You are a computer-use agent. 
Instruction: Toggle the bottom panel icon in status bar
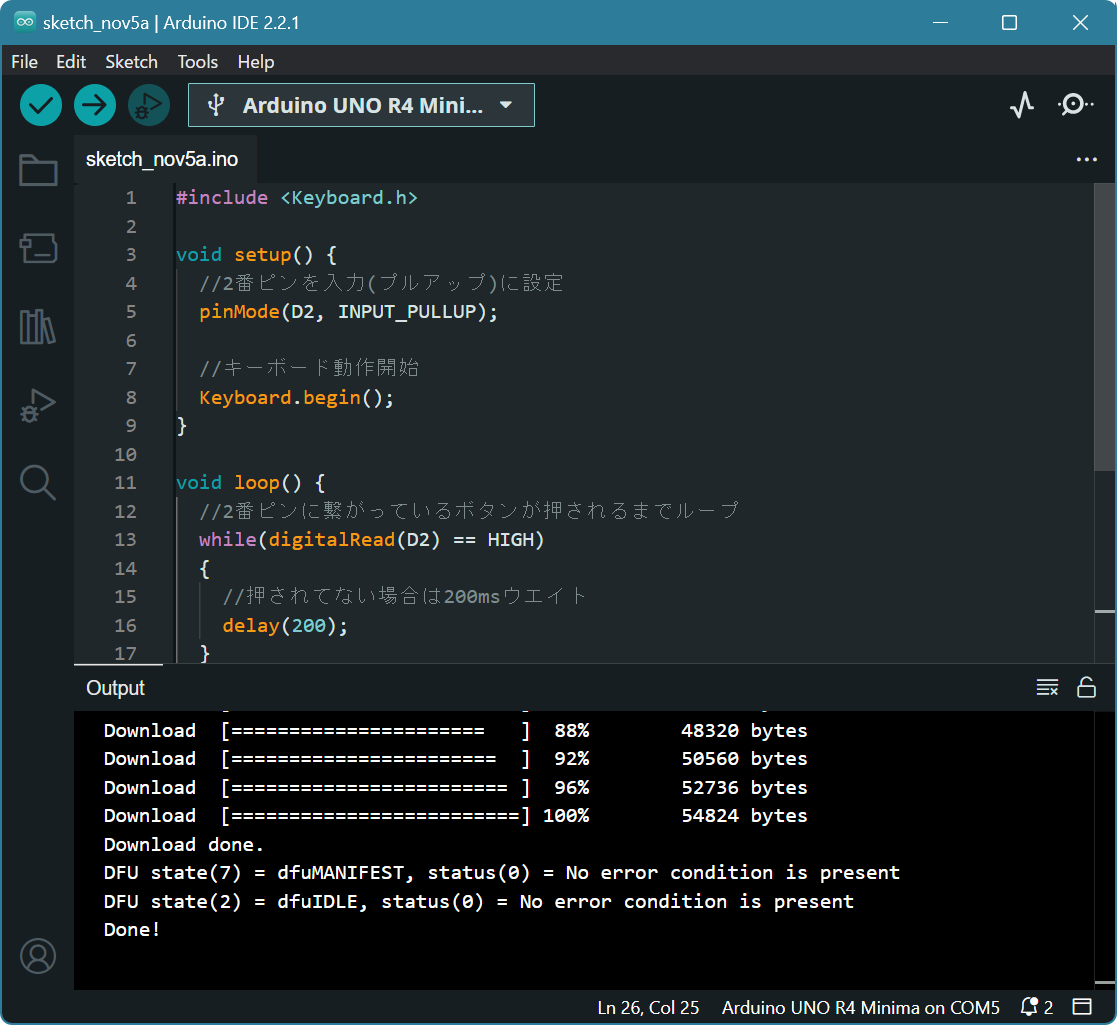[x=1082, y=1006]
